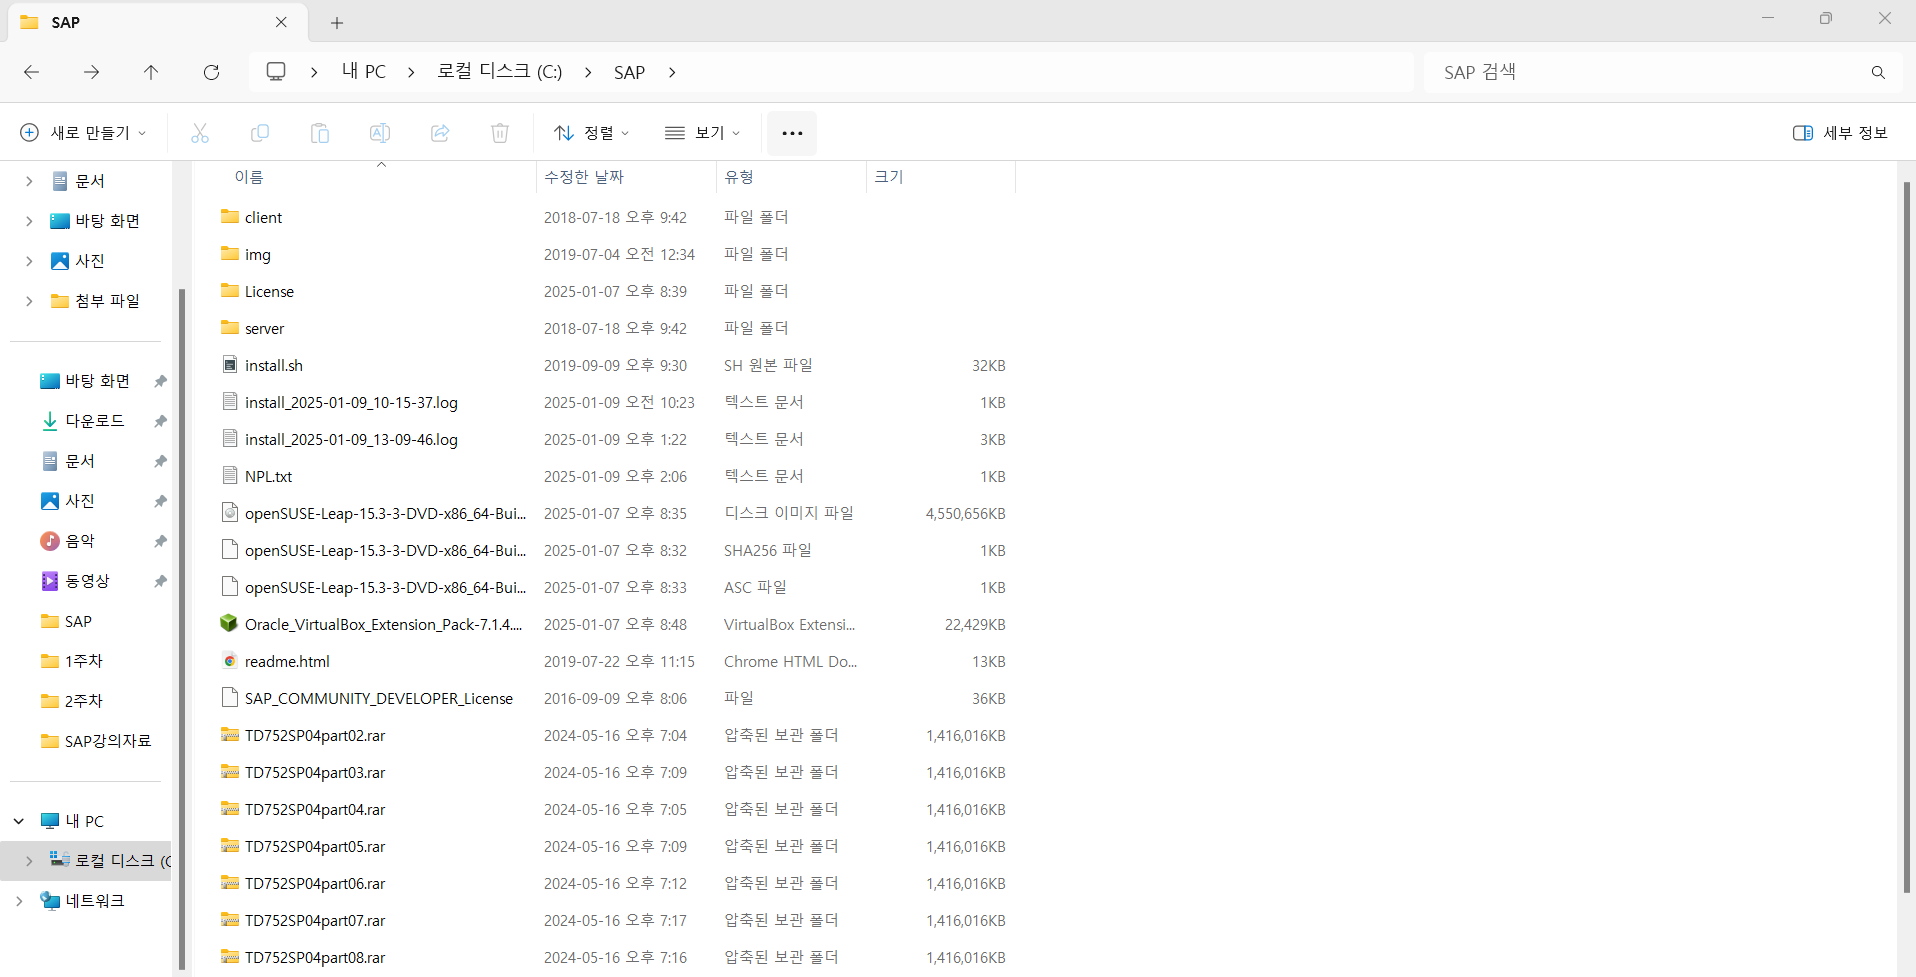Viewport: 1916px width, 977px height.
Task: Open the 새로 만들기 dropdown
Action: coord(84,133)
